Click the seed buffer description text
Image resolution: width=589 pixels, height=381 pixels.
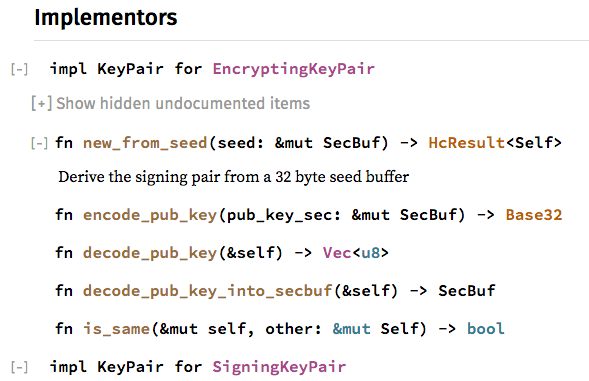pos(233,177)
